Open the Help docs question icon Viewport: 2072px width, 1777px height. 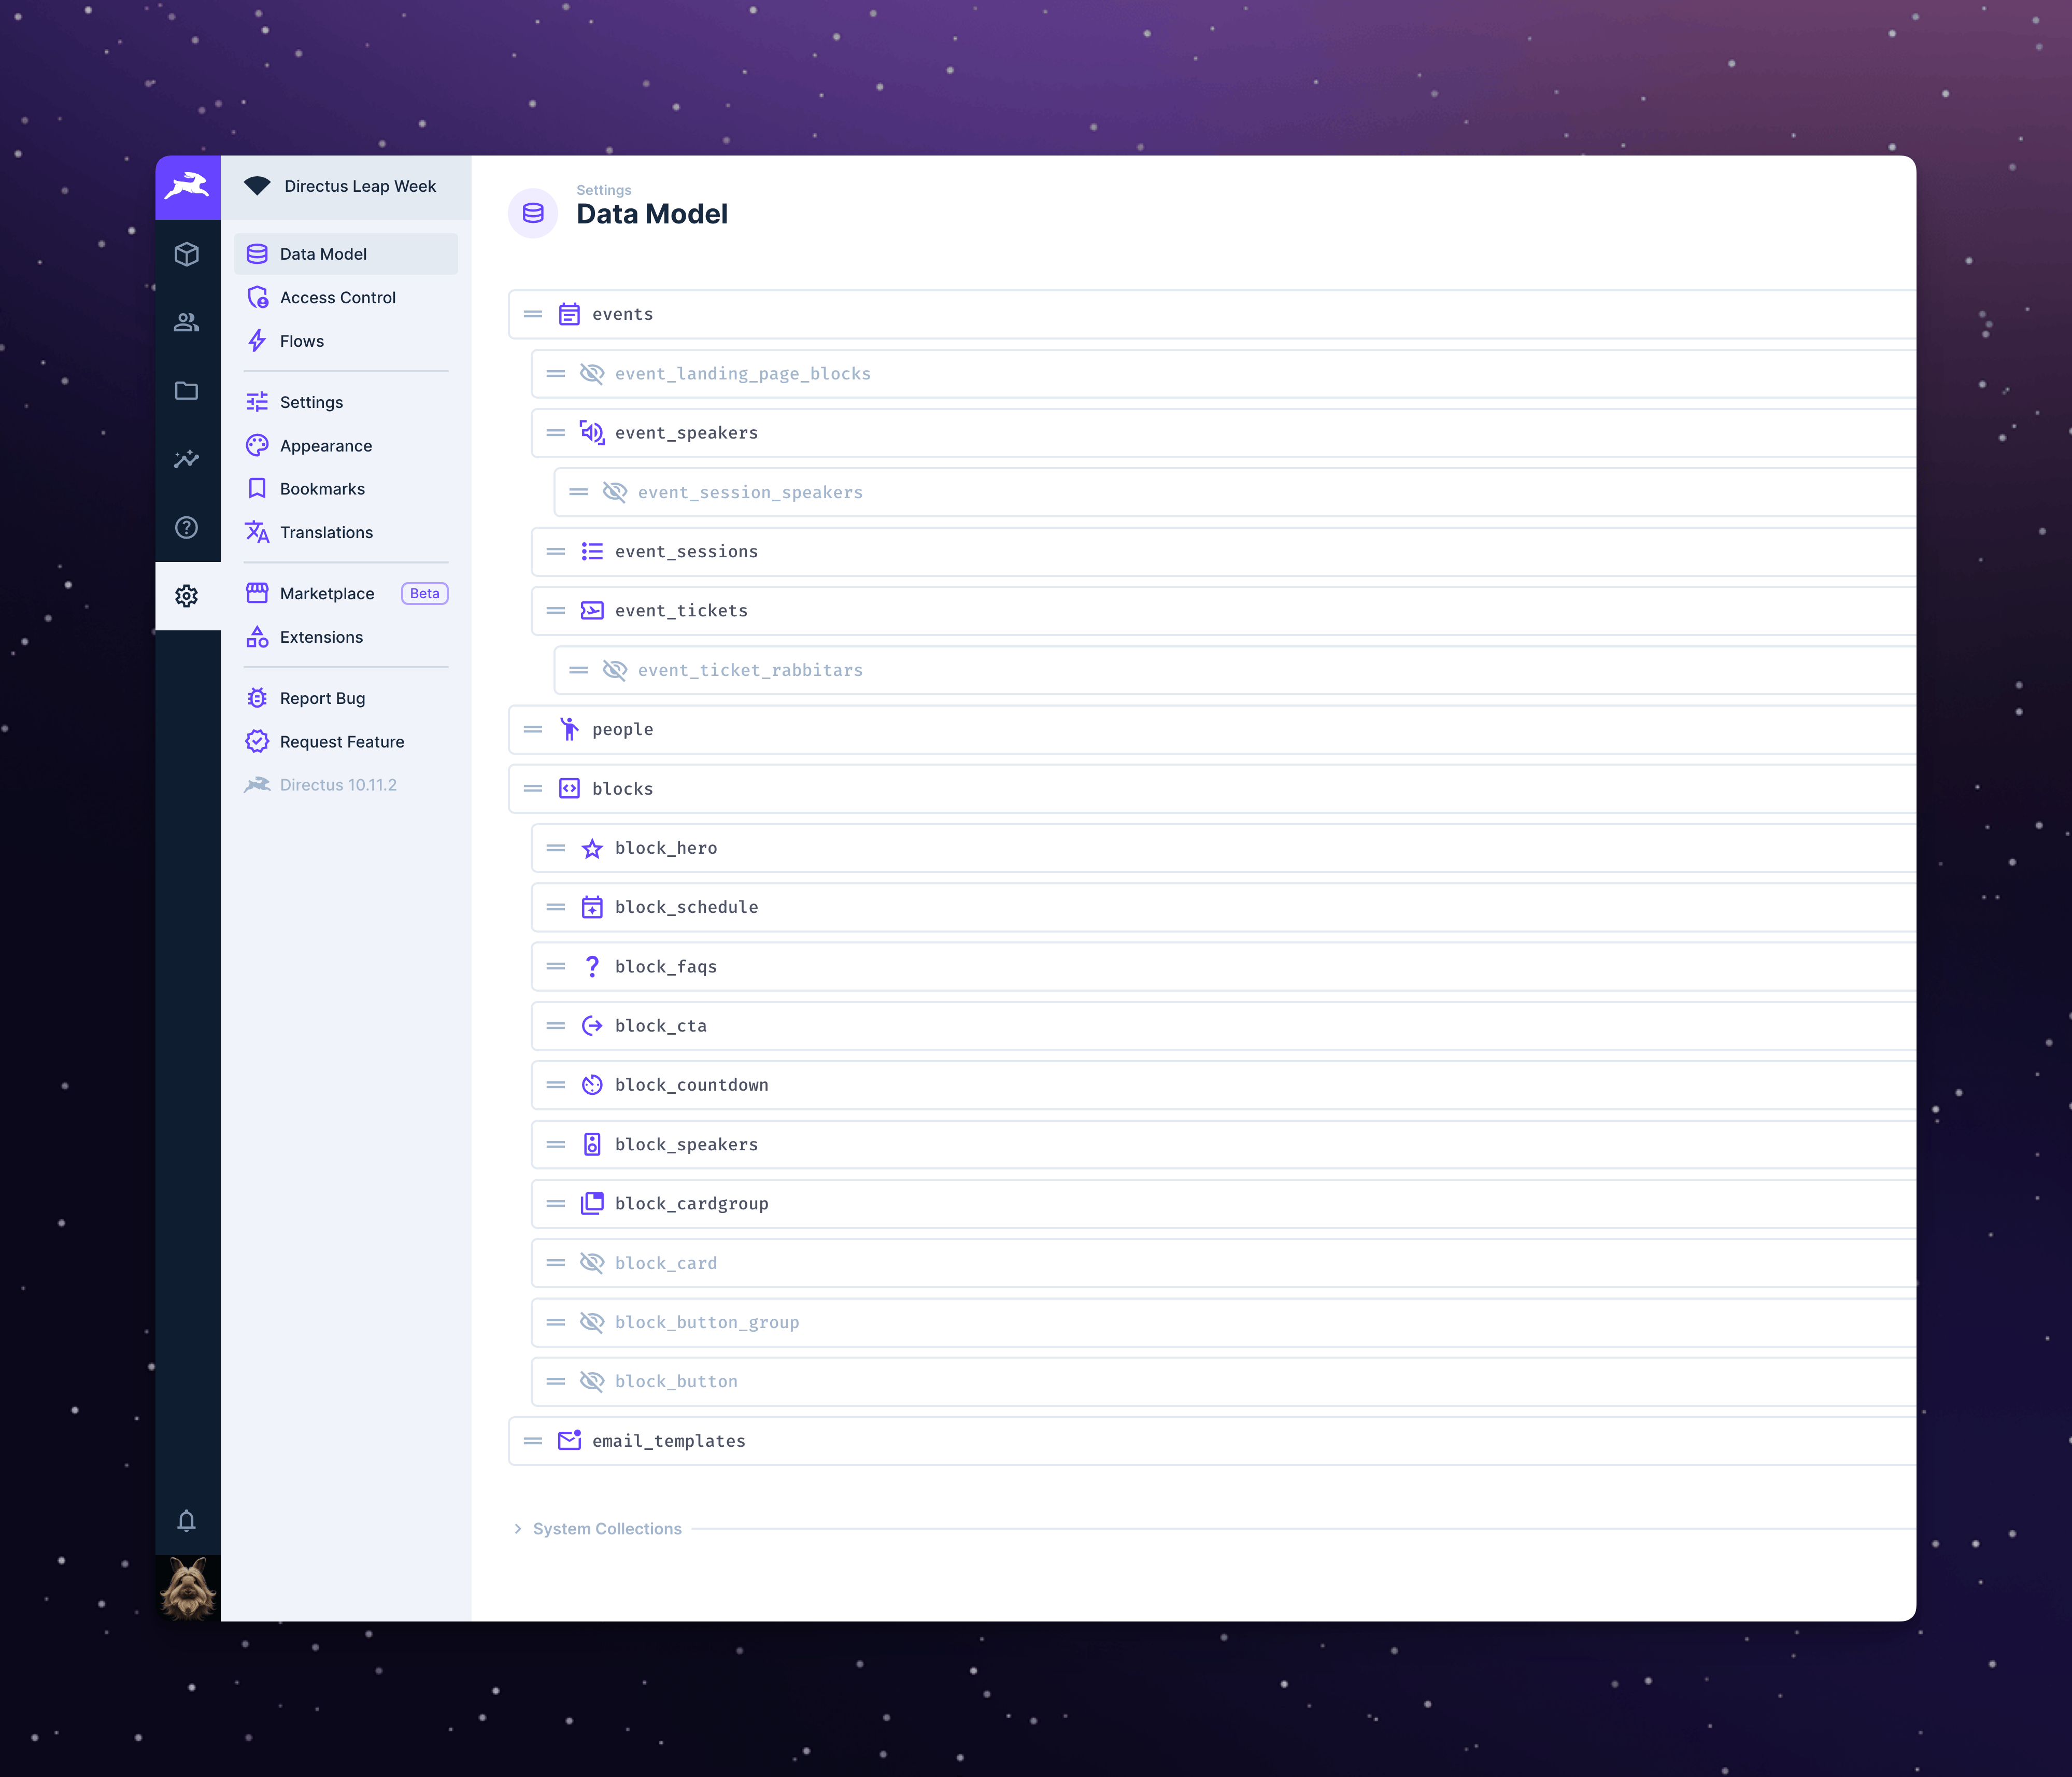tap(187, 527)
